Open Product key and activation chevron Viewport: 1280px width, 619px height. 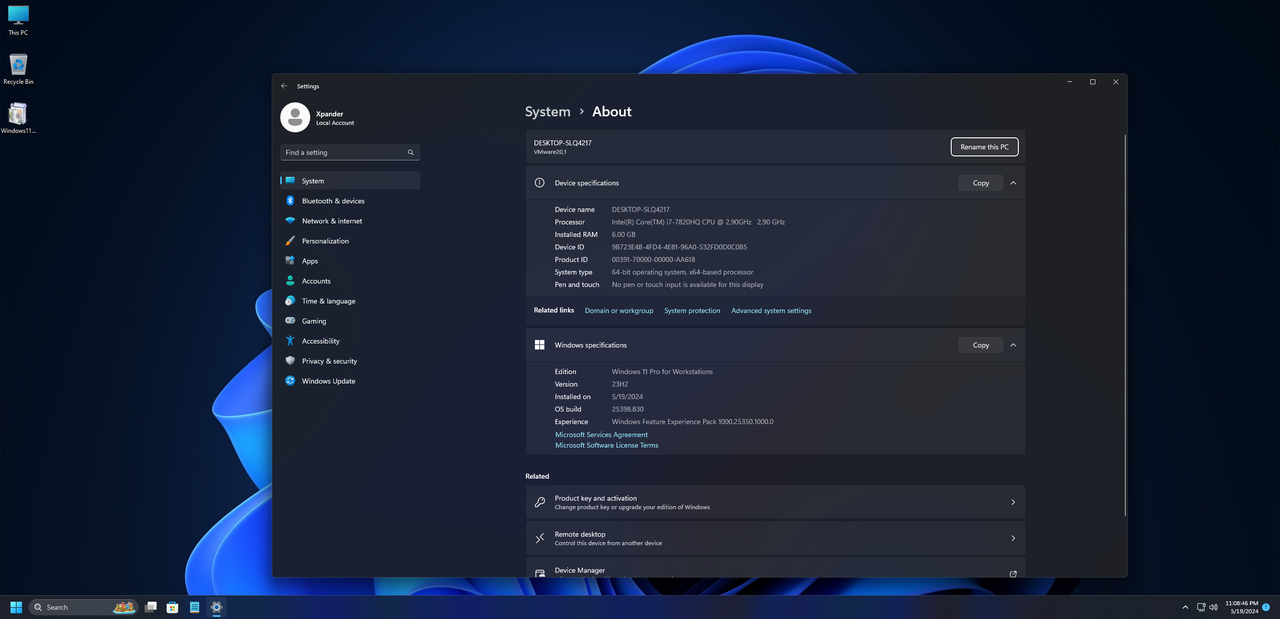1013,502
